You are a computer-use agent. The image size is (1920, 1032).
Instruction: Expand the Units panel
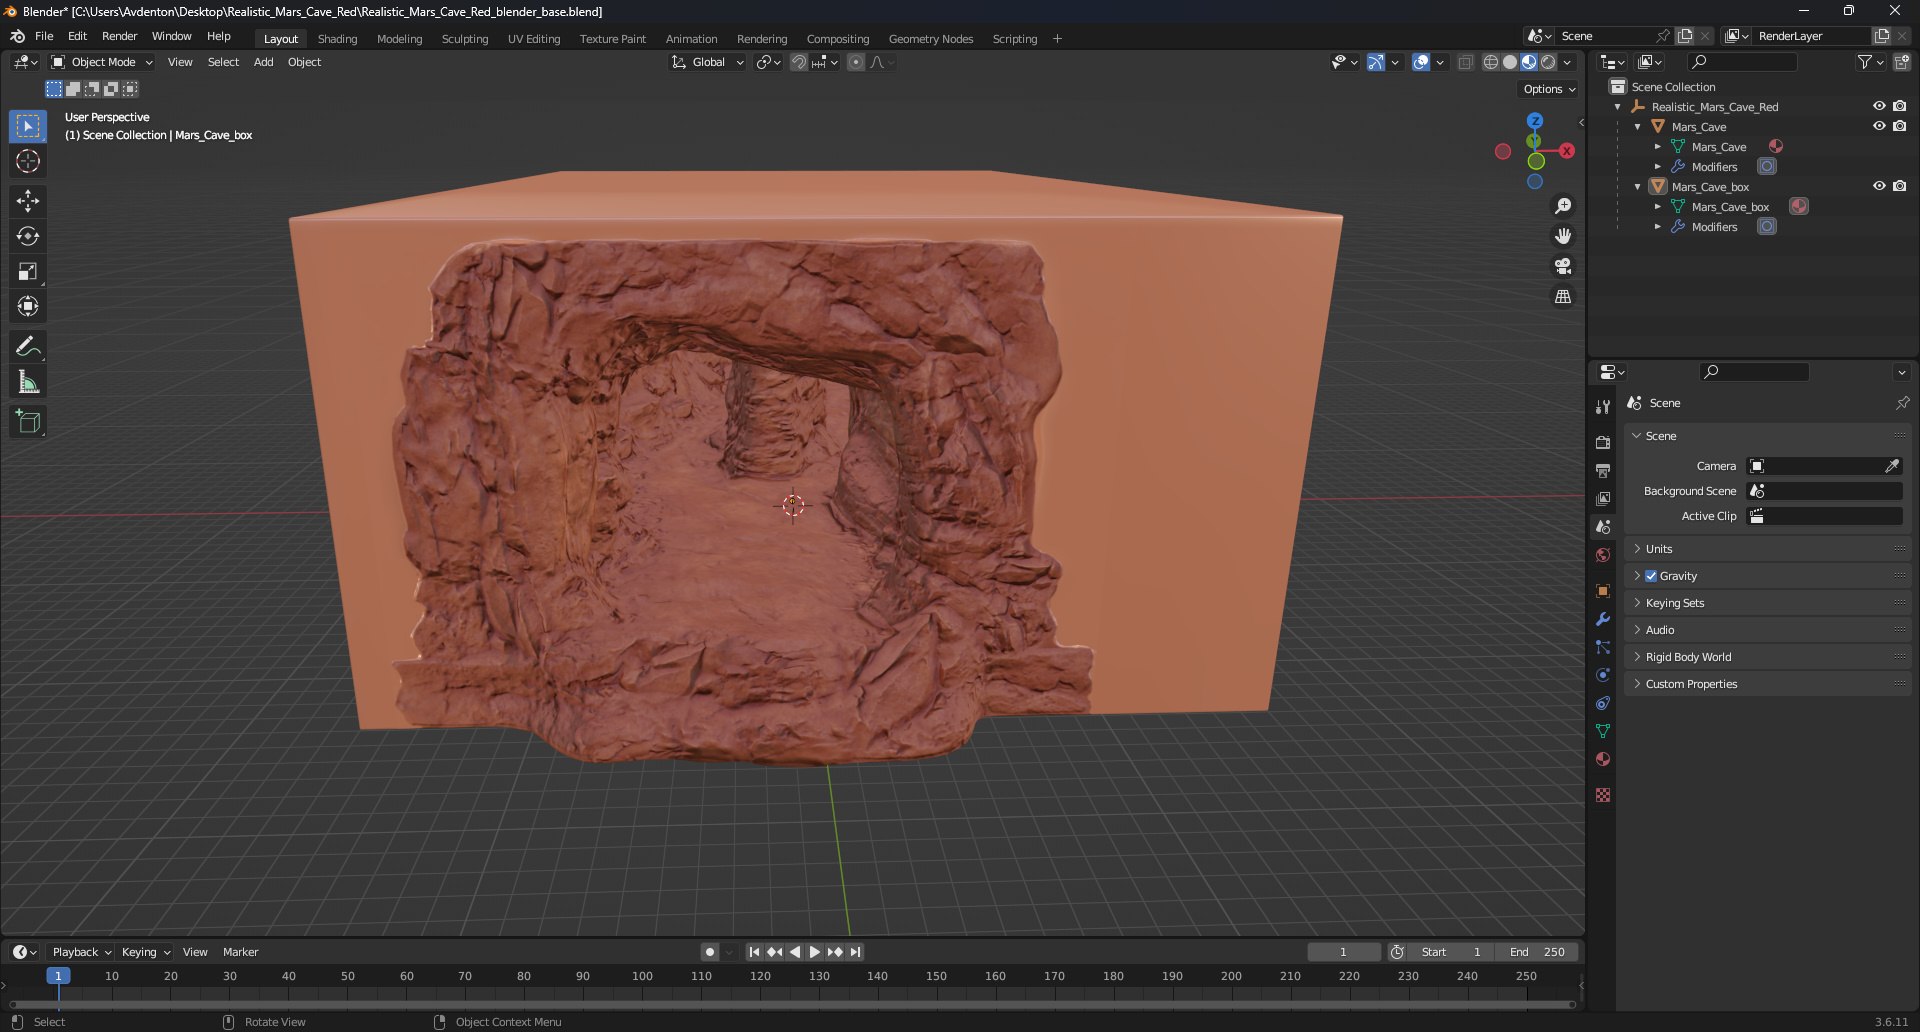1768,549
